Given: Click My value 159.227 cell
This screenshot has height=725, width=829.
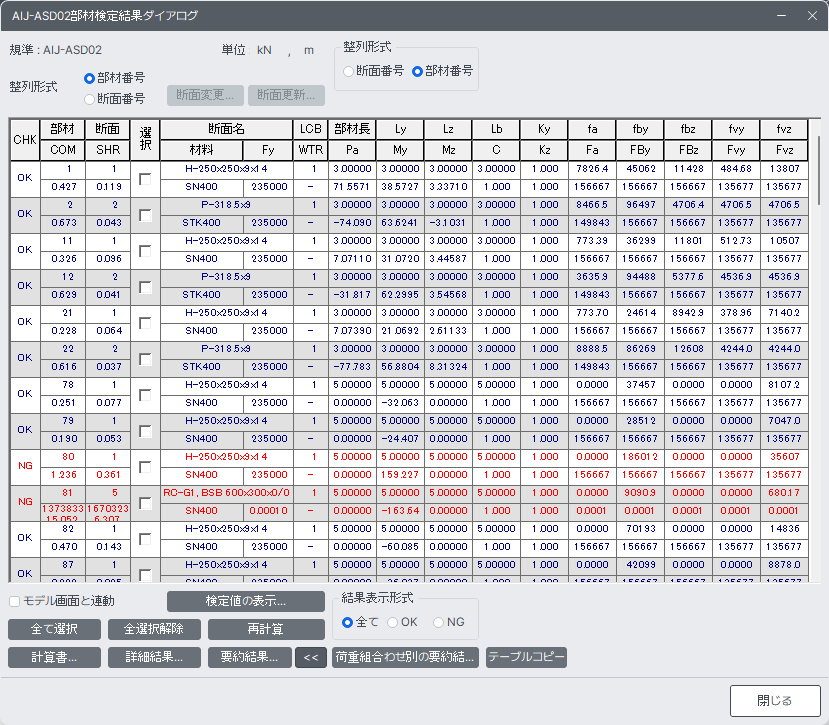Looking at the screenshot, I should coord(400,475).
